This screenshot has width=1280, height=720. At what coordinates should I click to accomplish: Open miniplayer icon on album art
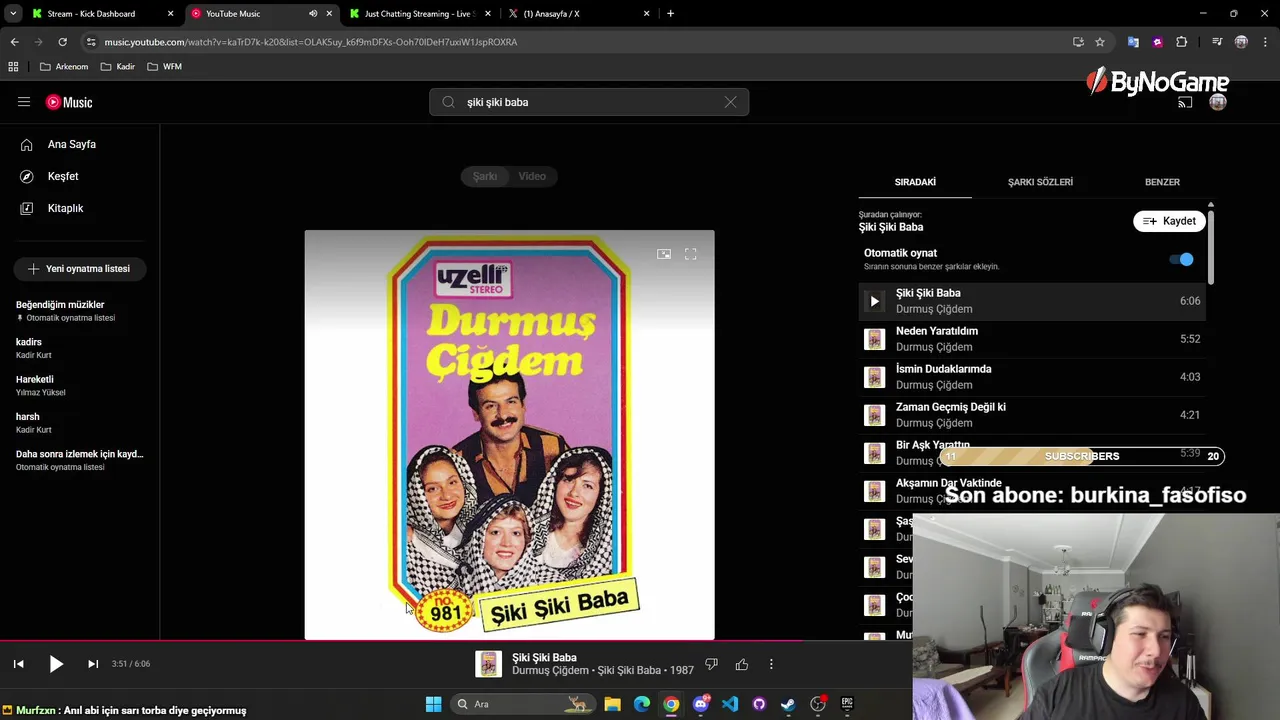pos(664,254)
